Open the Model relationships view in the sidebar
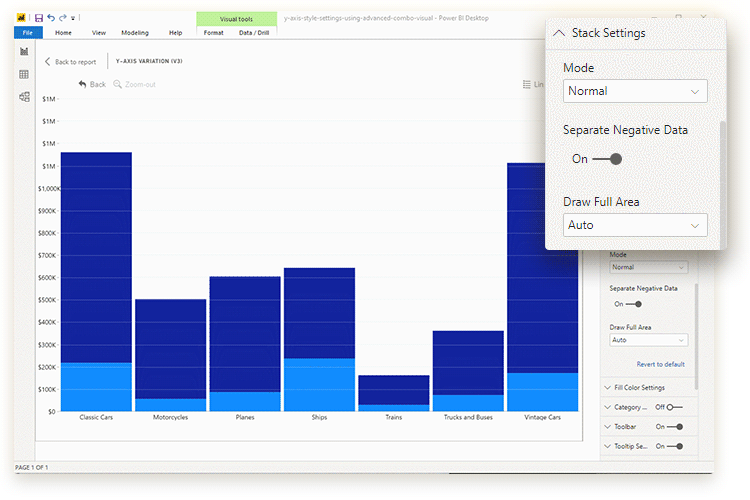Screen dimensions: 750x500 click(24, 97)
